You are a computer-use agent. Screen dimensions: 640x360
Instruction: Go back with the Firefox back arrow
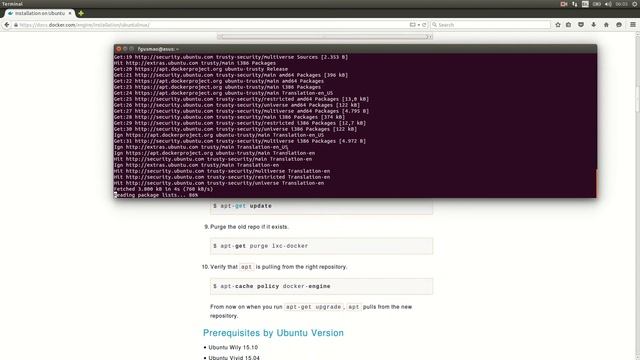pyautogui.click(x=7, y=25)
